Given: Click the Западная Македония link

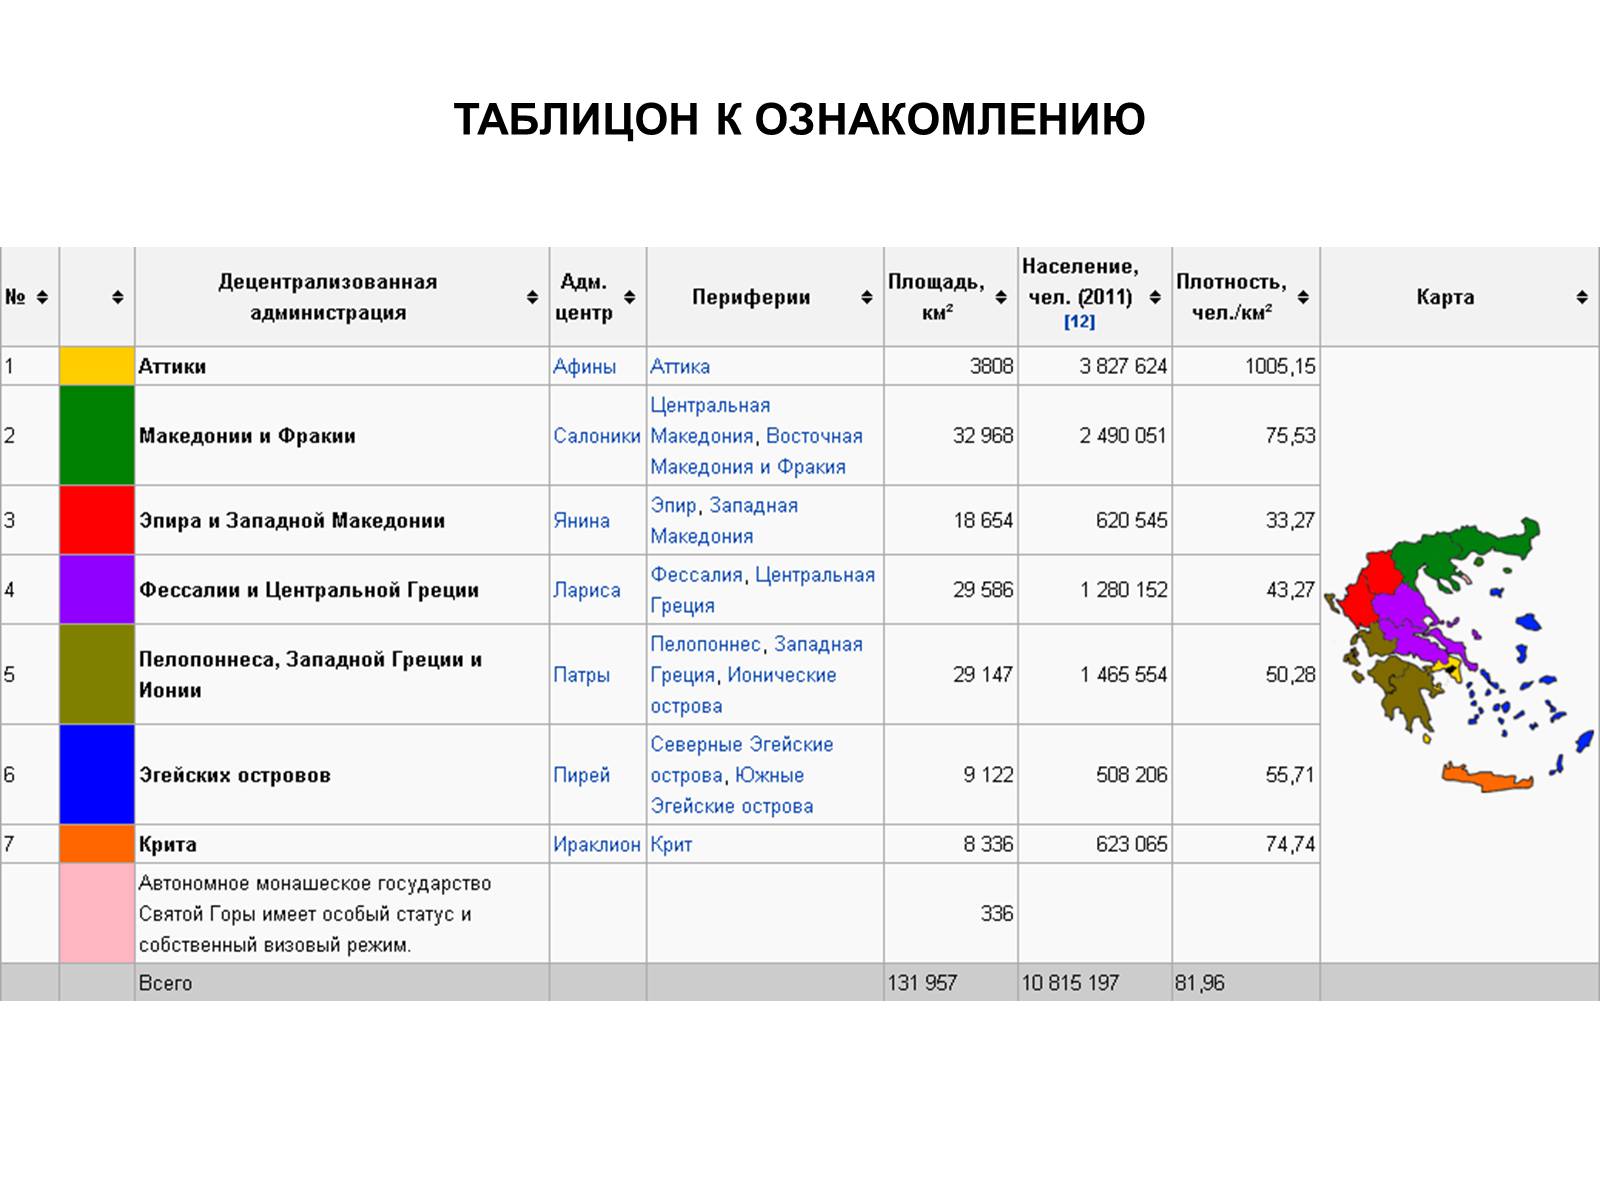Looking at the screenshot, I should pyautogui.click(x=725, y=520).
